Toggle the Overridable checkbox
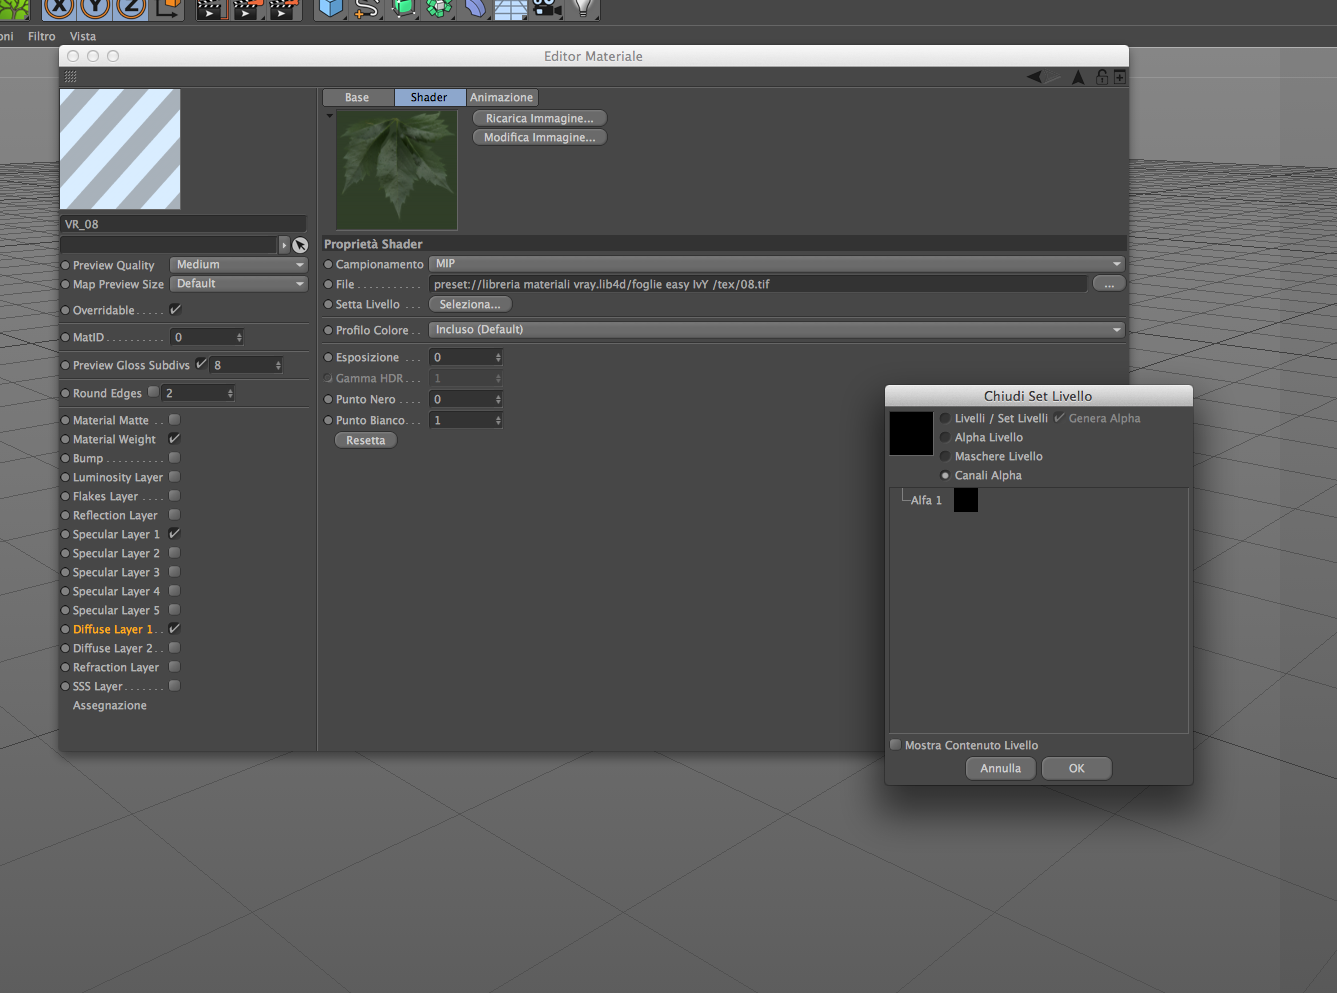1337x993 pixels. 175,310
